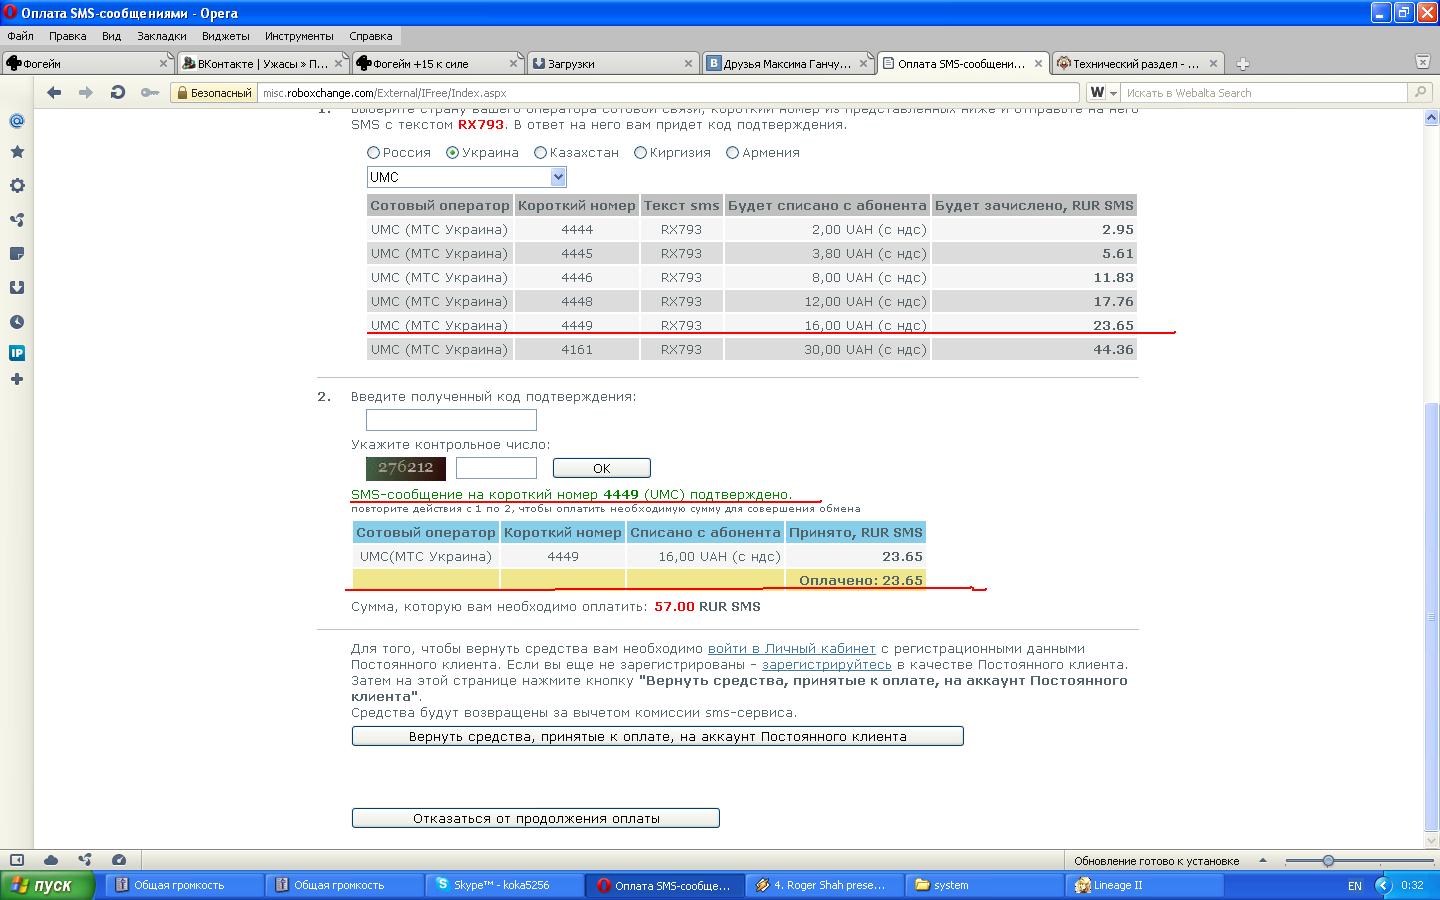Screen dimensions: 1440x900
Task: Click the OK button
Action: pyautogui.click(x=602, y=468)
